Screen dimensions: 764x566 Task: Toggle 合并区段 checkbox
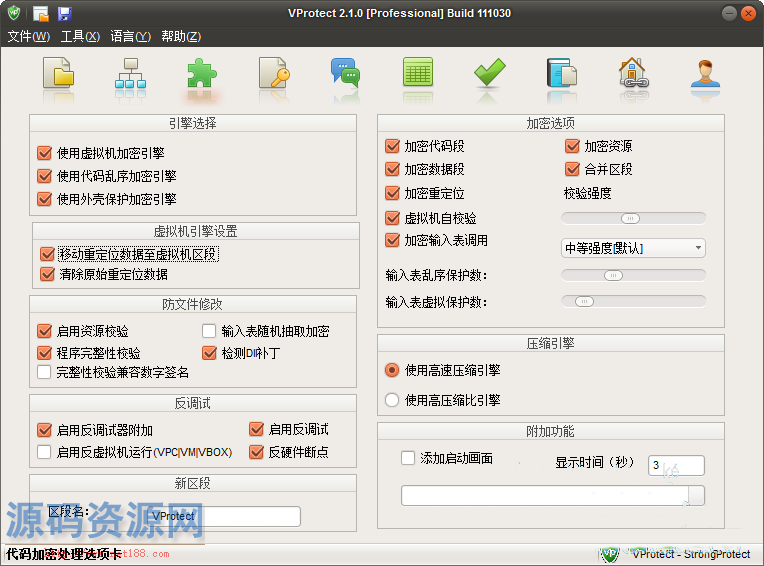pos(572,169)
